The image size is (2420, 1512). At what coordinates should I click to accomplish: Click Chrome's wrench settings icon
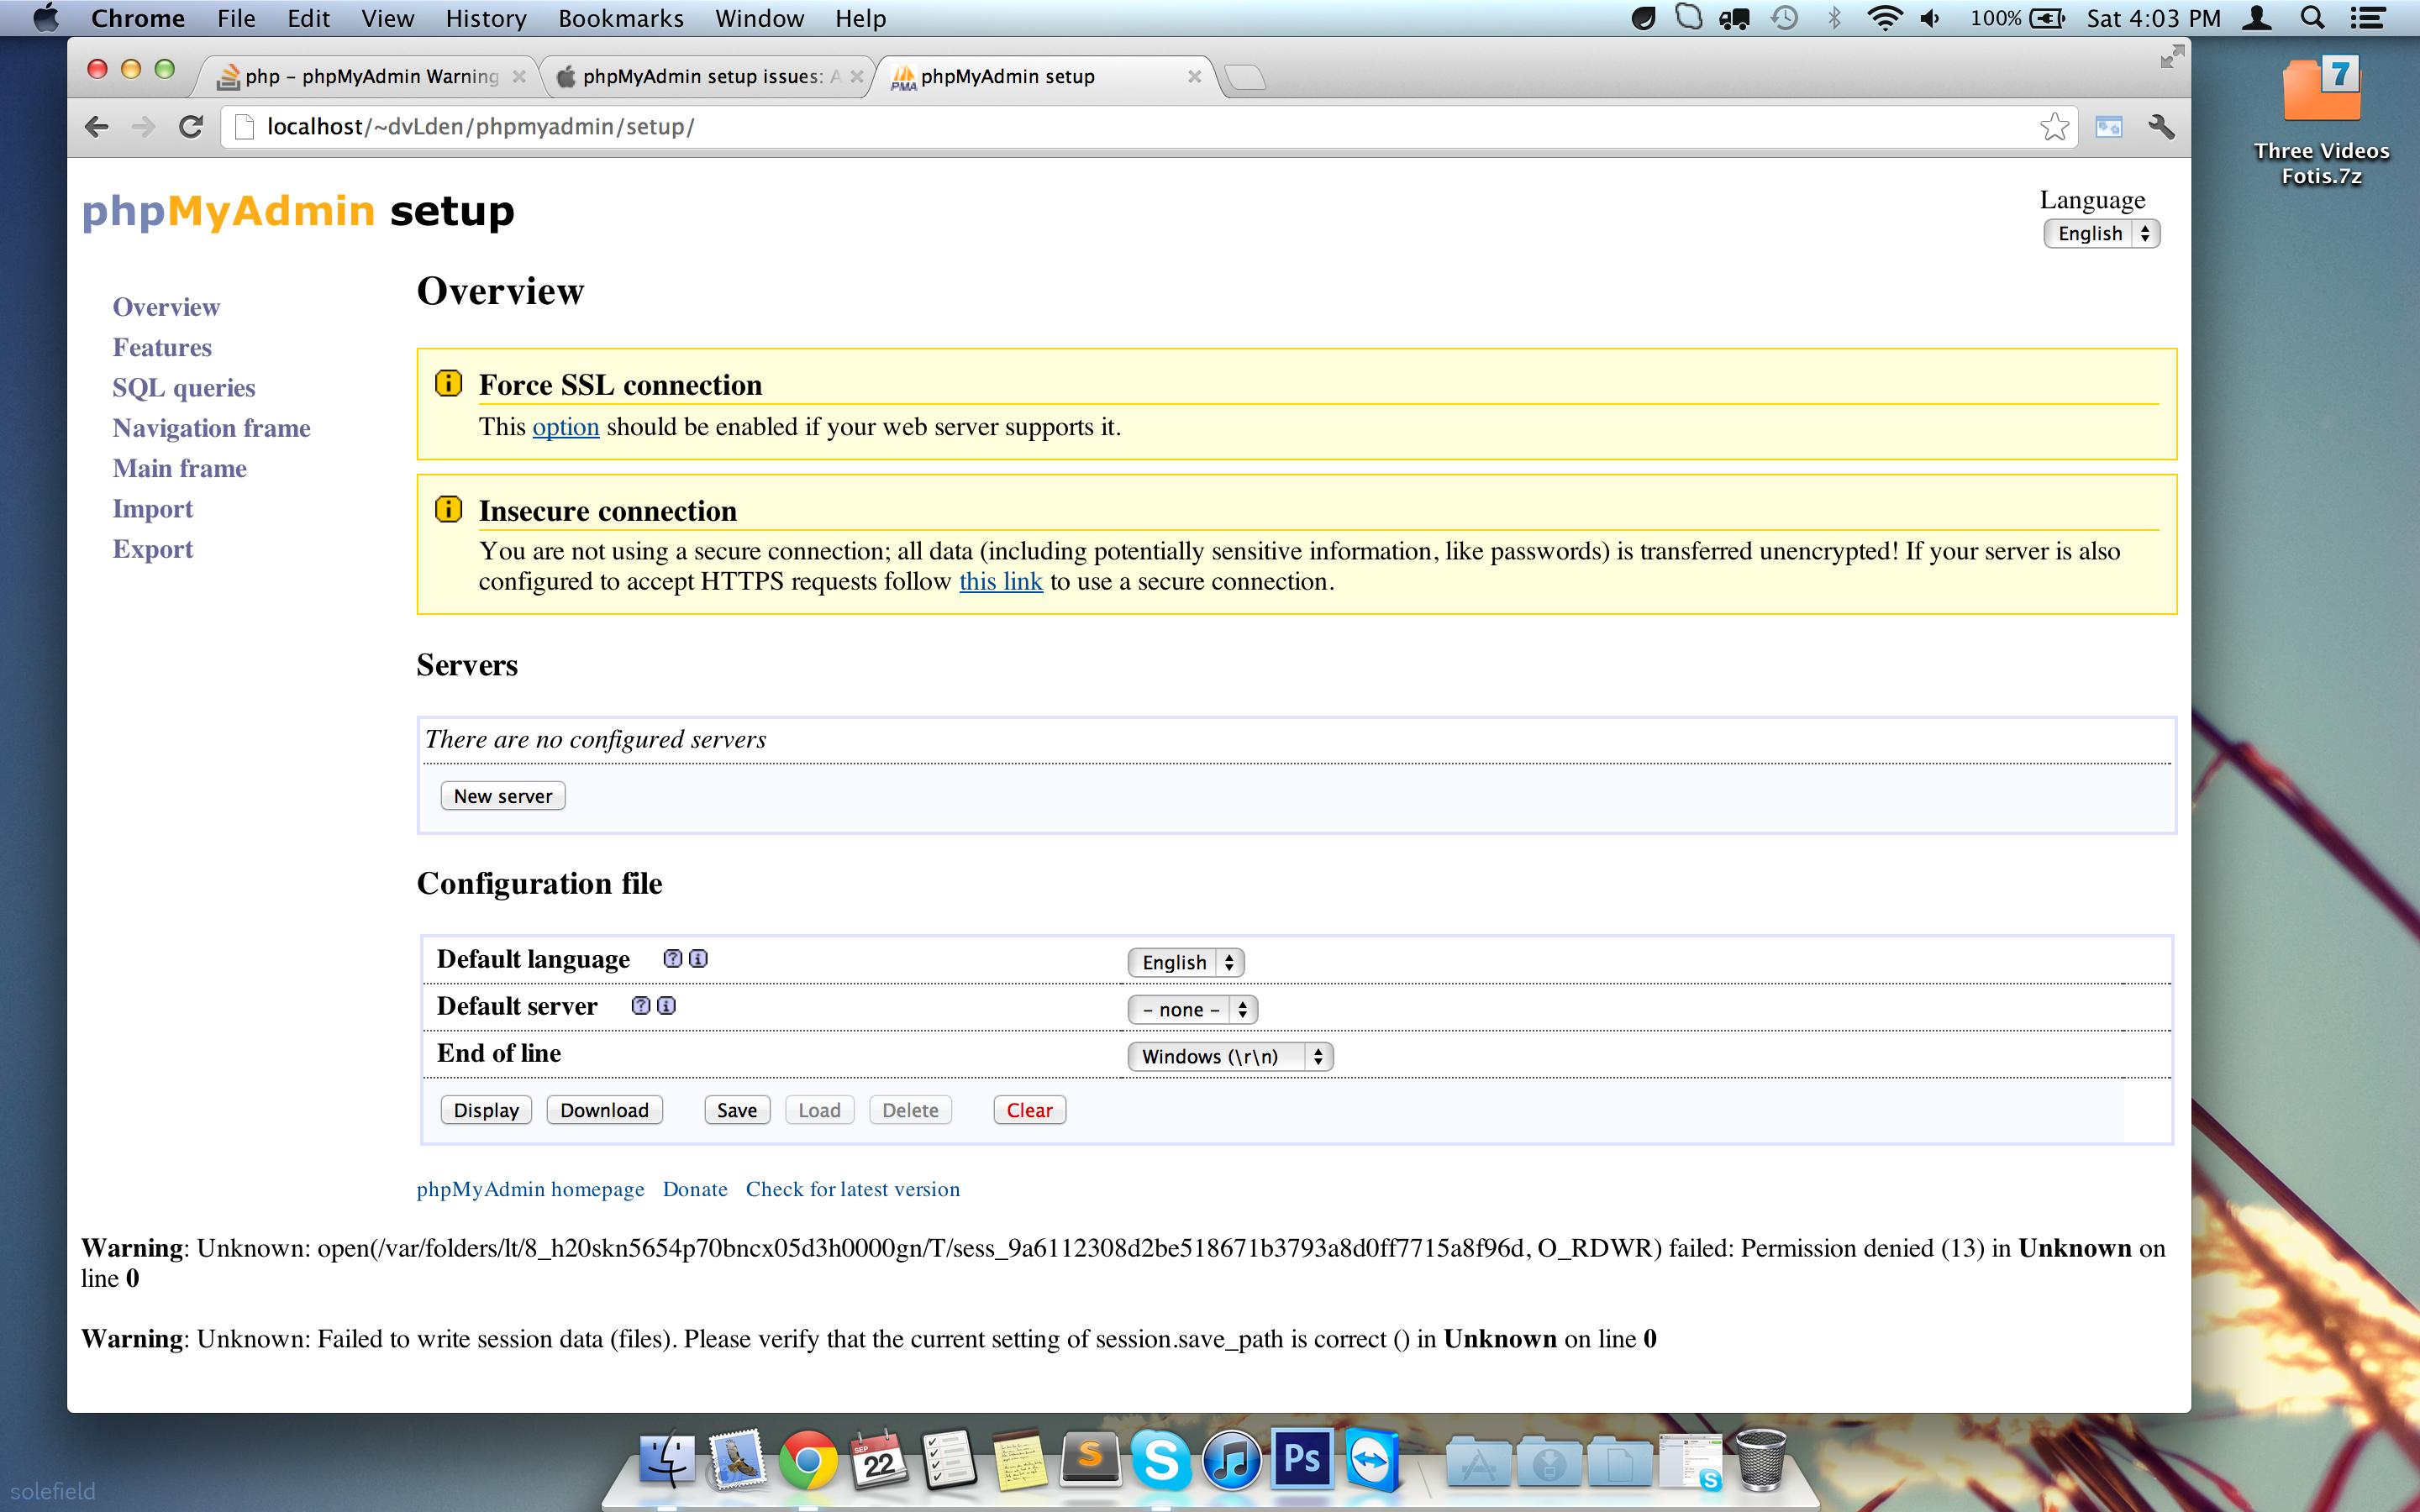[2160, 127]
